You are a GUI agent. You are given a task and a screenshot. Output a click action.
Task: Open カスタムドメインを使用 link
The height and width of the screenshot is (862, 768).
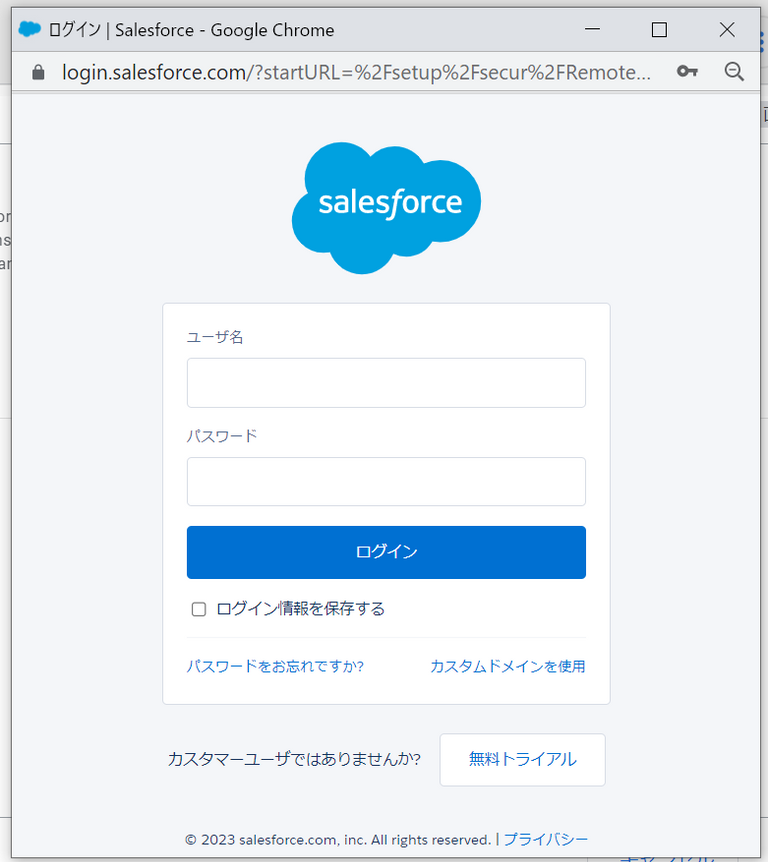(x=507, y=666)
